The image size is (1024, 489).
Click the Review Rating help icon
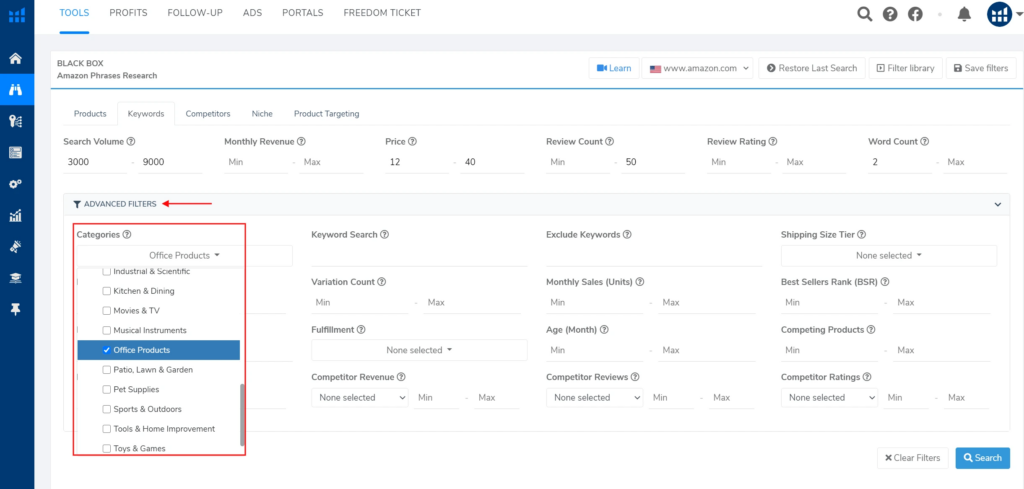pyautogui.click(x=773, y=141)
